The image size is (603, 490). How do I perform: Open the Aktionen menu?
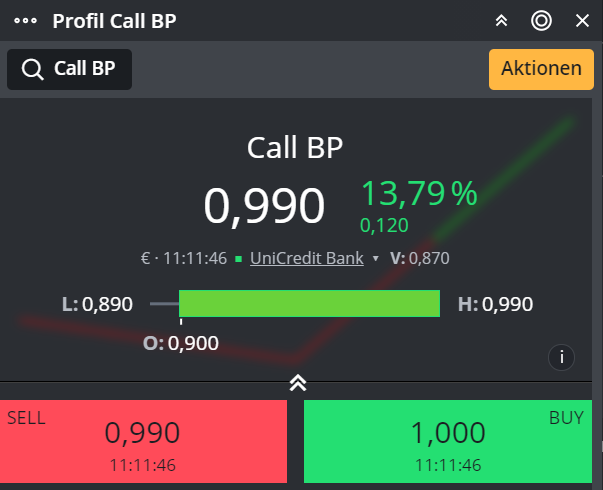pyautogui.click(x=540, y=68)
